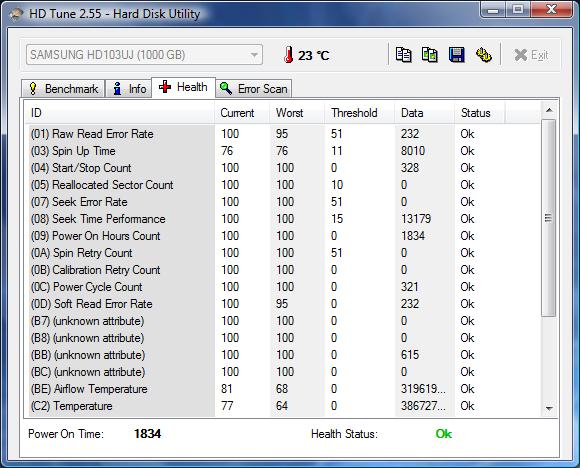This screenshot has height=468, width=580.
Task: Select the (0A) Spin Retry Count row
Action: [x=283, y=253]
